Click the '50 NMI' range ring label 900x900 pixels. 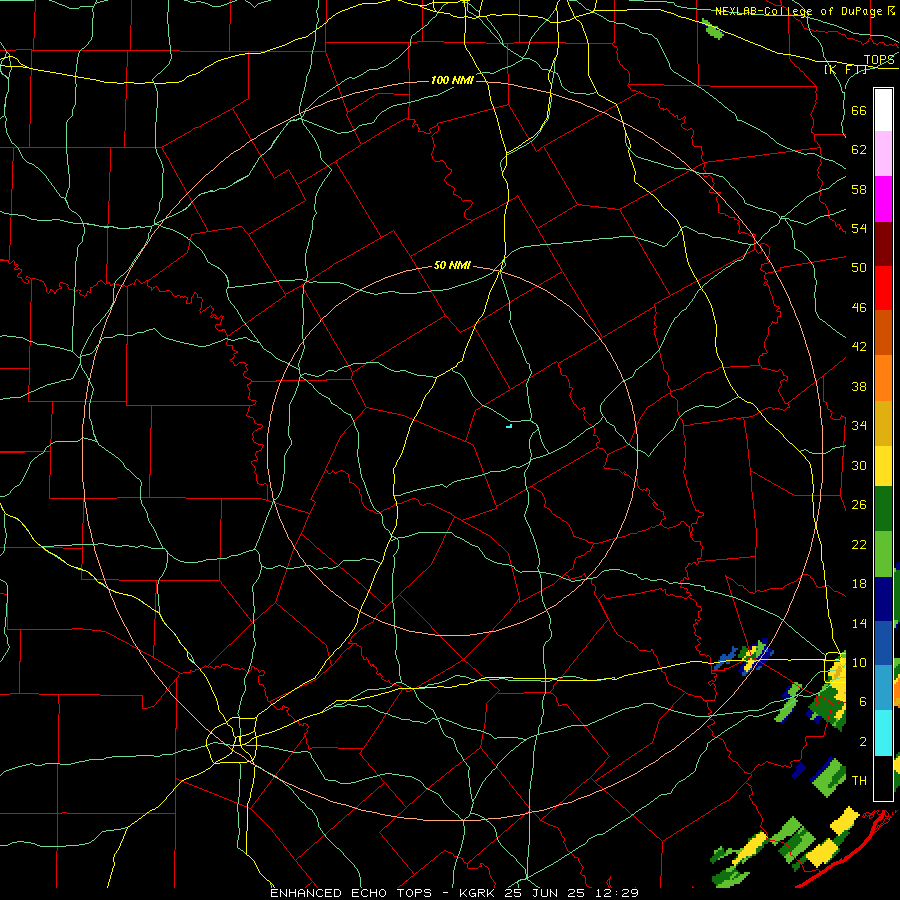452,265
